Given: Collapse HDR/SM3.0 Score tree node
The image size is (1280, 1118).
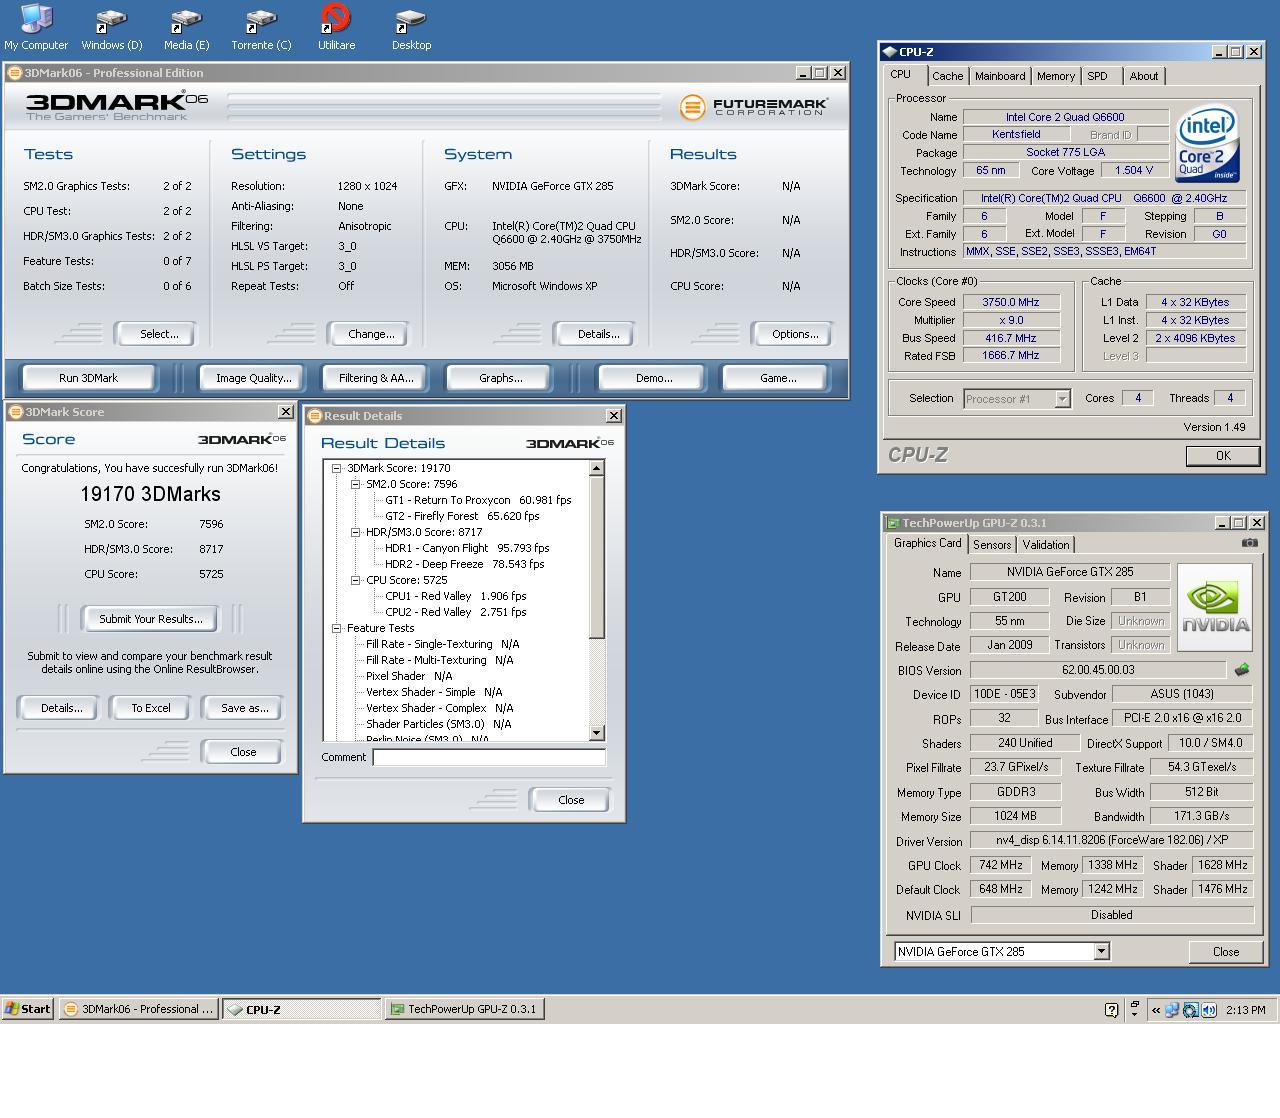Looking at the screenshot, I should (x=355, y=532).
